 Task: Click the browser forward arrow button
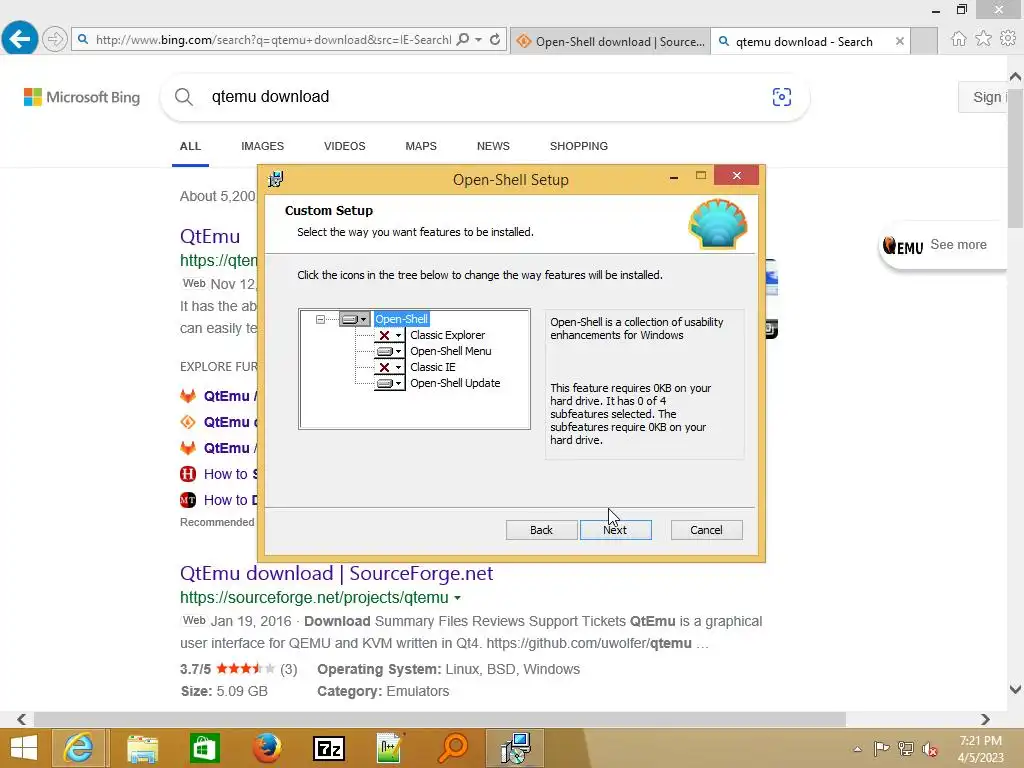click(55, 39)
